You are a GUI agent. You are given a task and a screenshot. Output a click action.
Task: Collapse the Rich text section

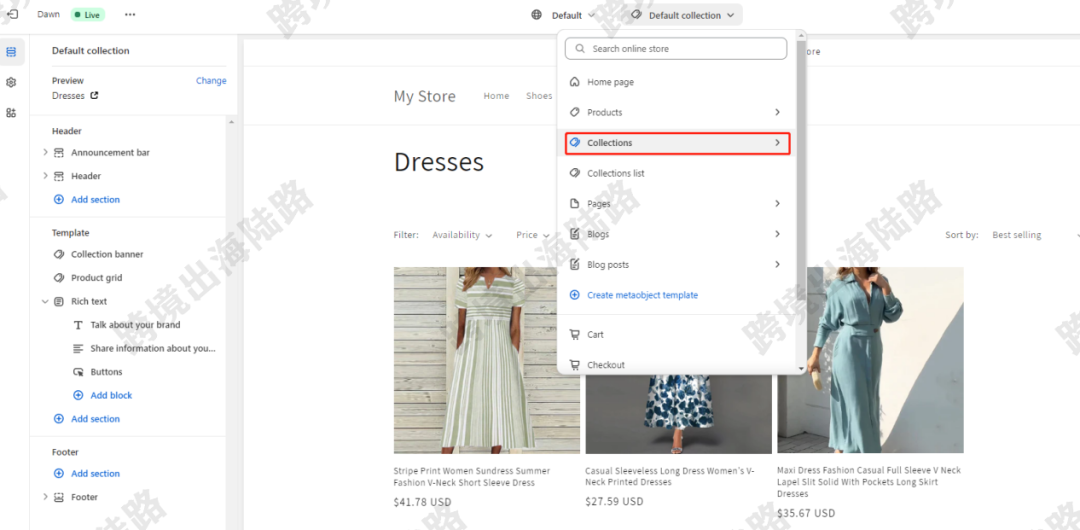point(45,302)
